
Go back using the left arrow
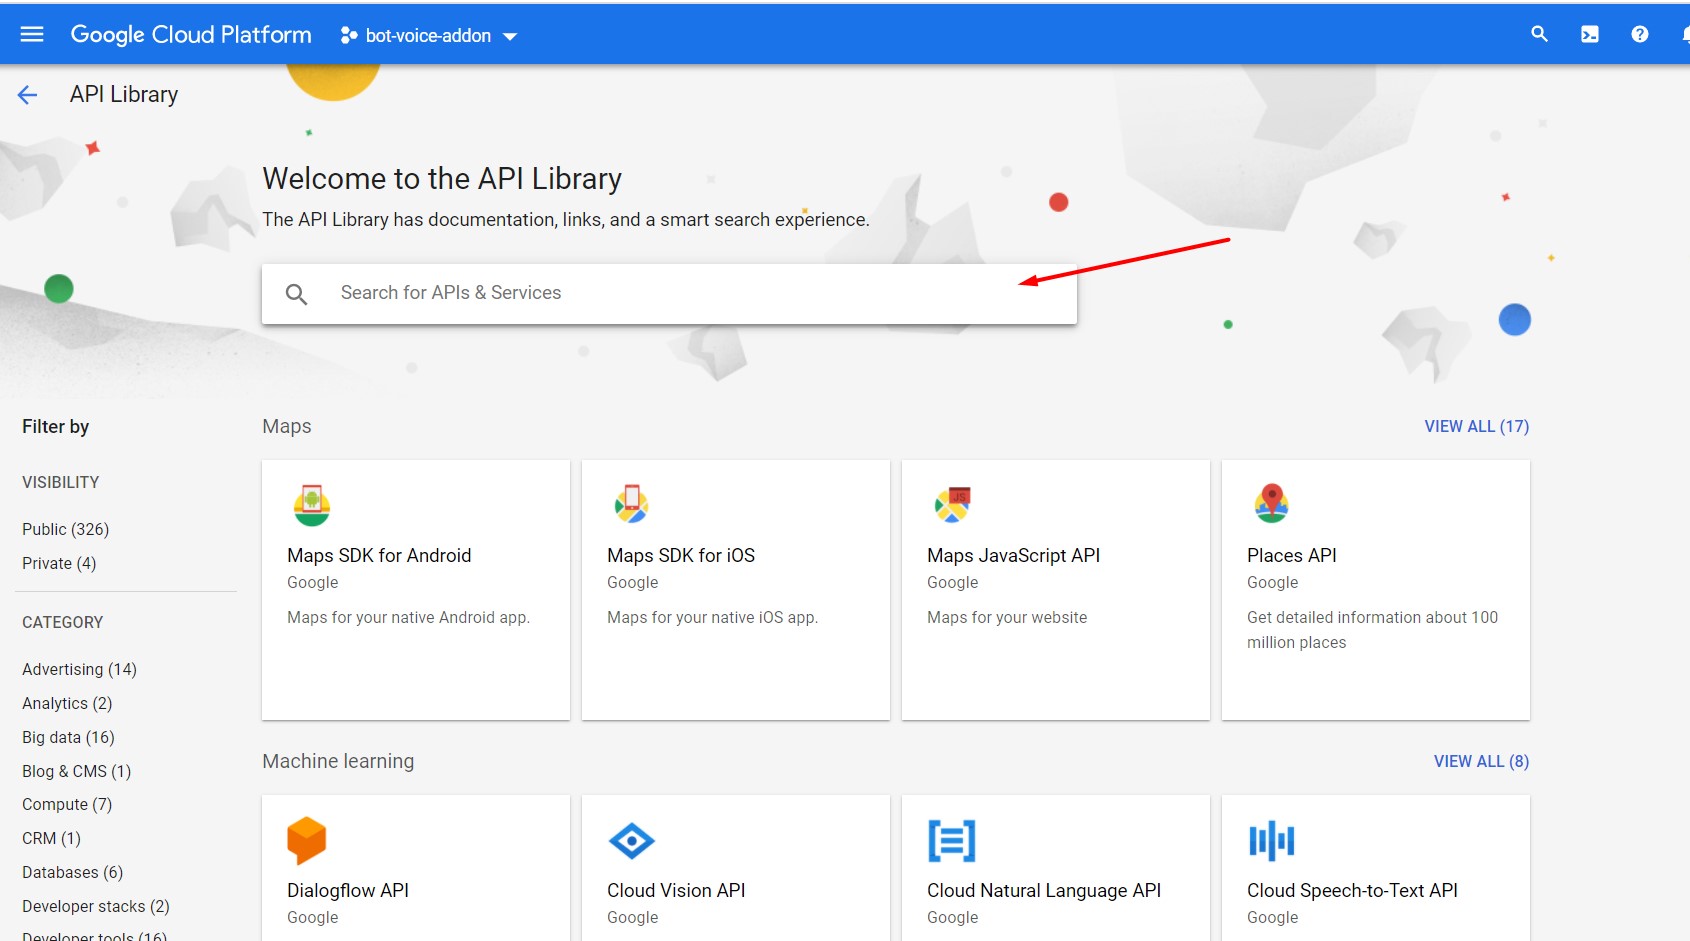28,95
